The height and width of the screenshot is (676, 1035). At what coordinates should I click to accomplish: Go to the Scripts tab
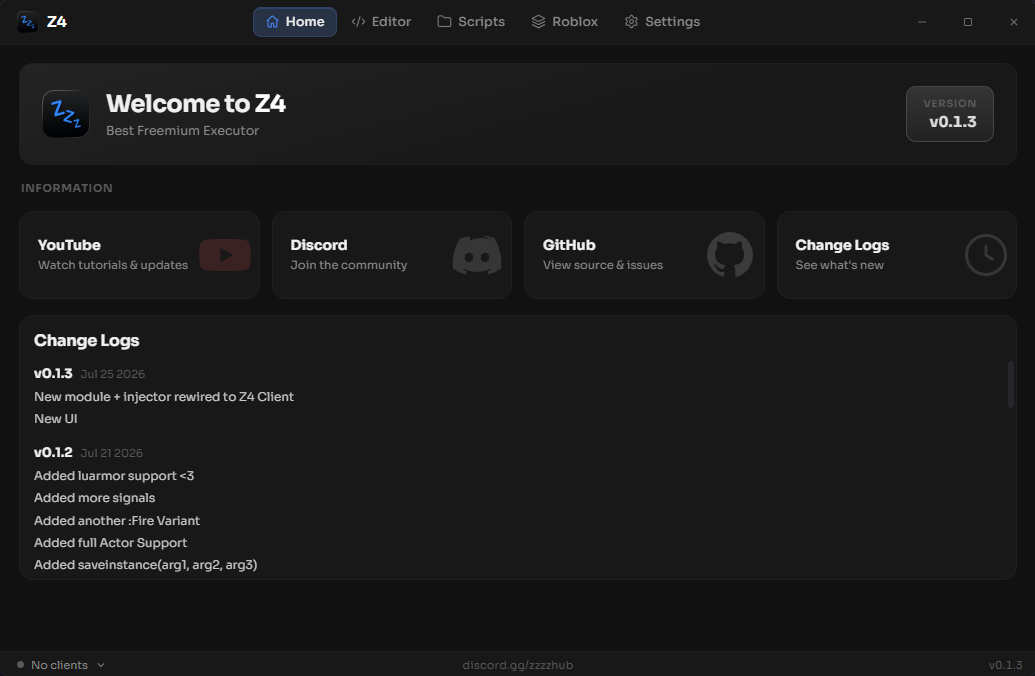coord(471,22)
